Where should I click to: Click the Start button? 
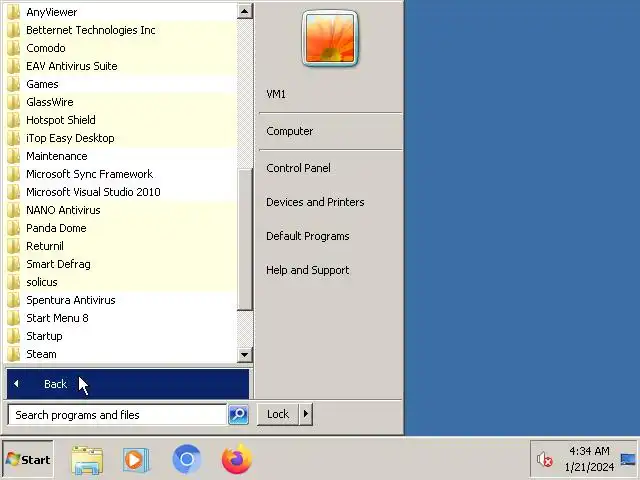click(x=28, y=460)
